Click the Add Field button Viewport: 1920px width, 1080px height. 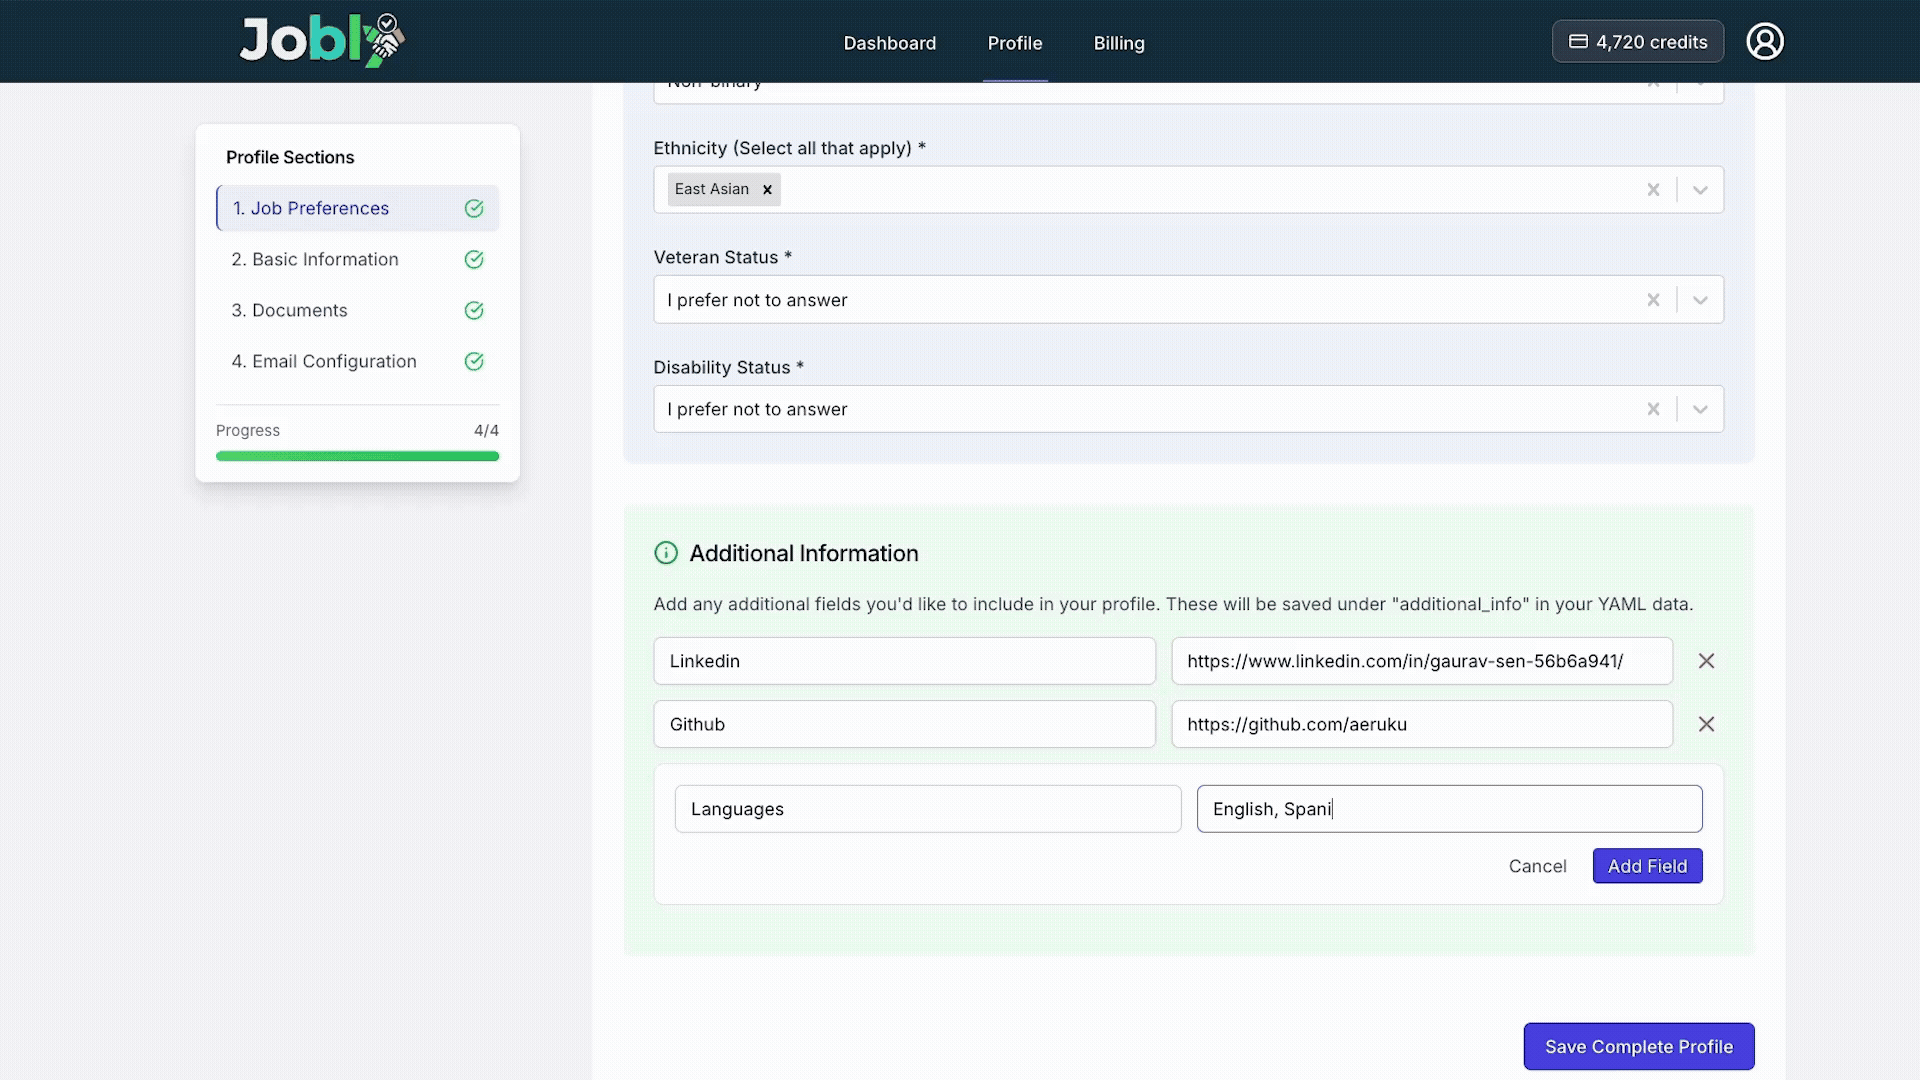point(1646,866)
